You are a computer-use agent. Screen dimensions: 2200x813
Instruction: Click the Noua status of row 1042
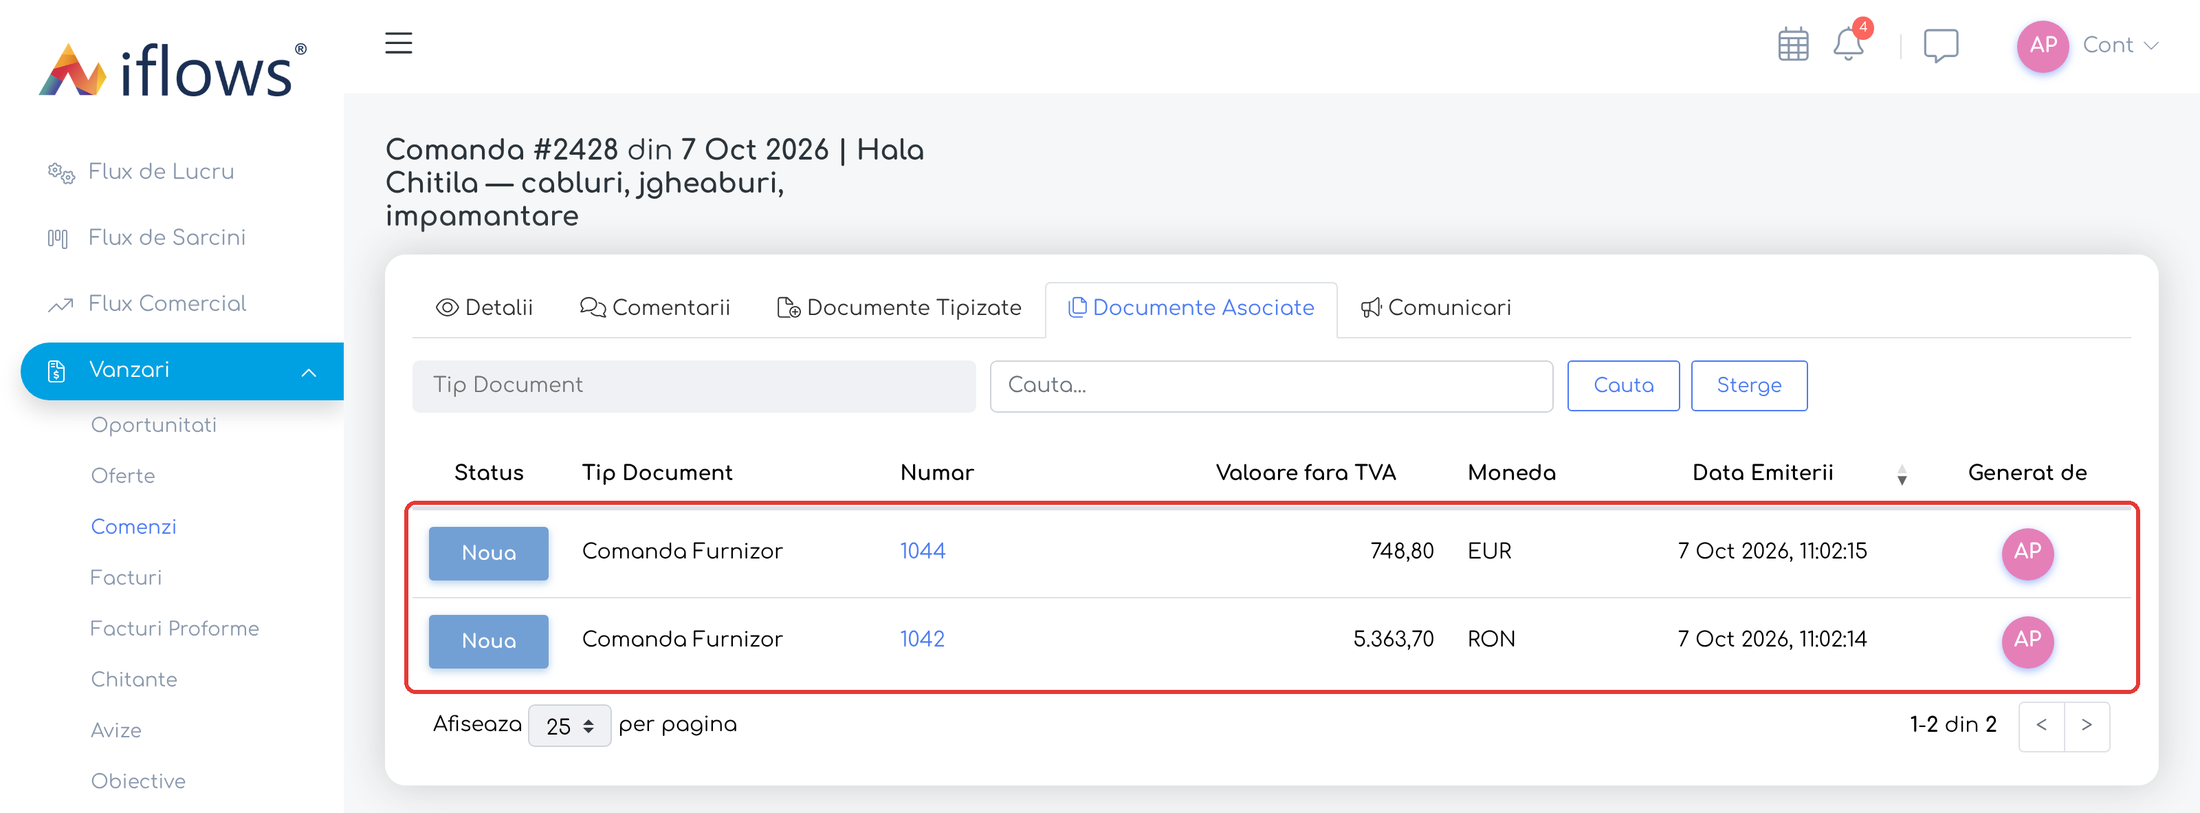489,641
